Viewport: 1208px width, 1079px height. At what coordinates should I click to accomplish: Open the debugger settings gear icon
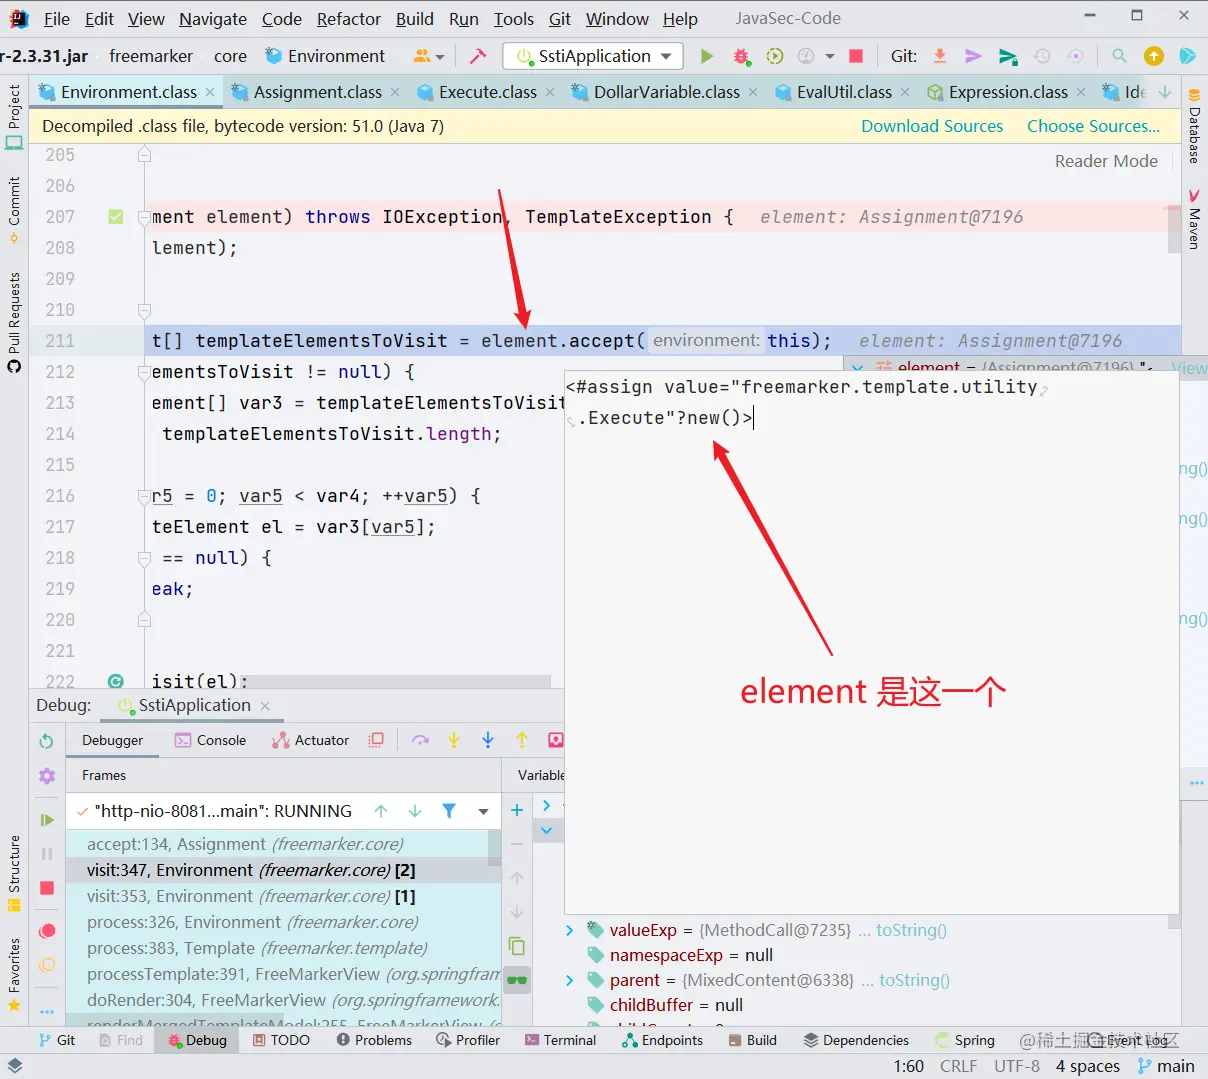46,776
